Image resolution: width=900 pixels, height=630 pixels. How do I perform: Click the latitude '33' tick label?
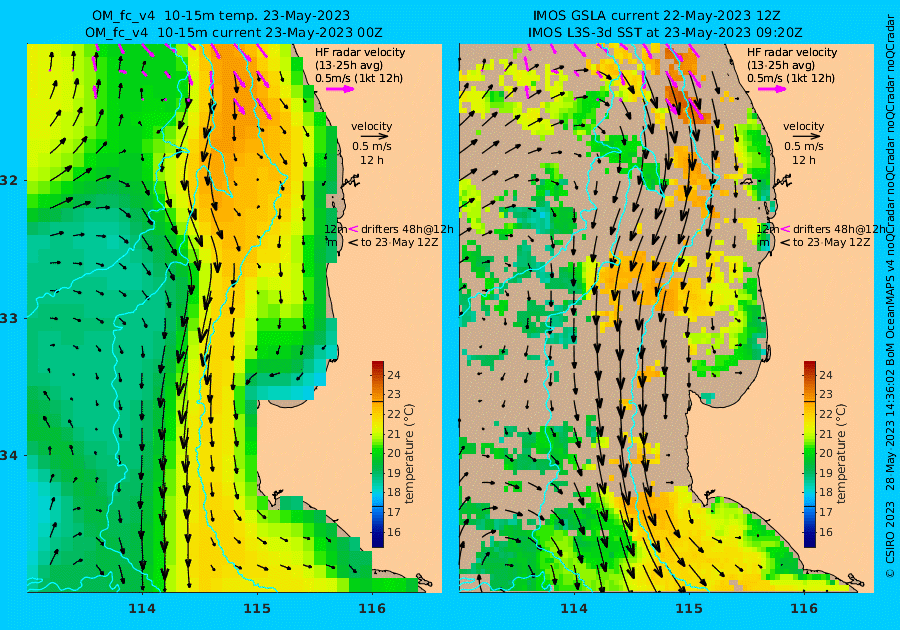coord(9,318)
